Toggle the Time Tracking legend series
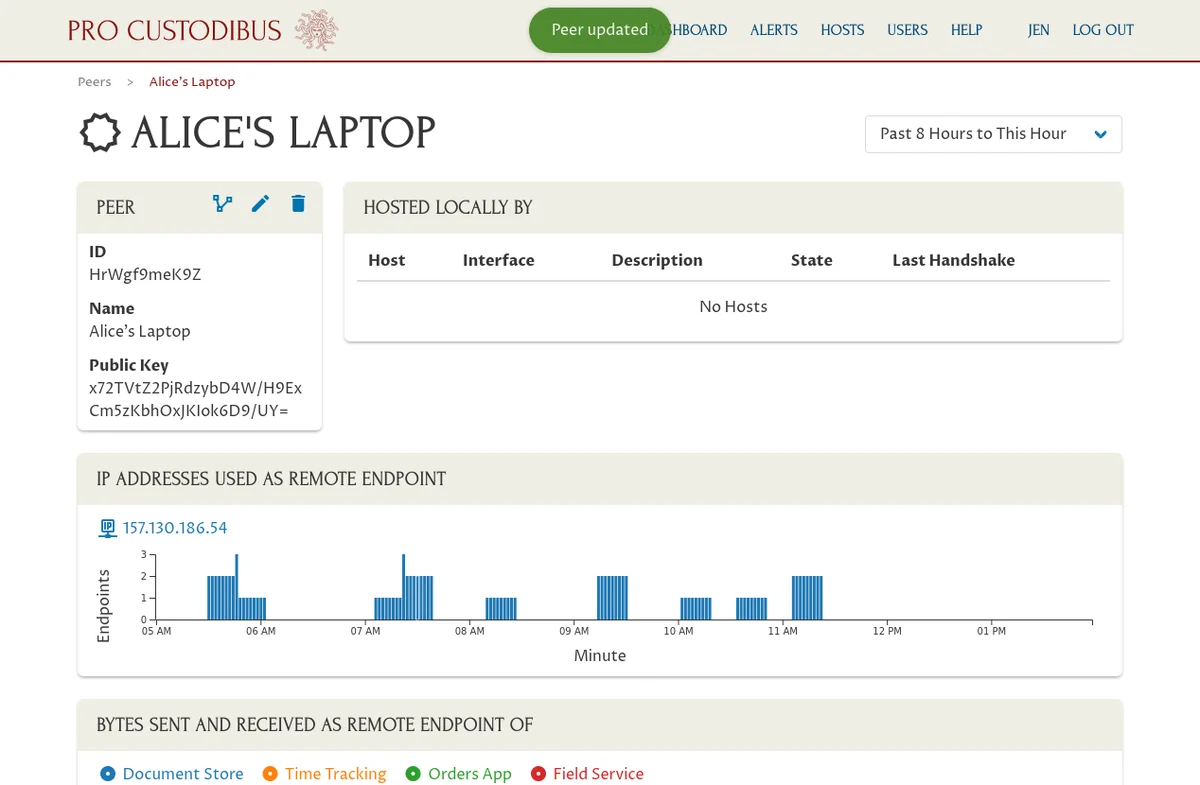 point(324,773)
